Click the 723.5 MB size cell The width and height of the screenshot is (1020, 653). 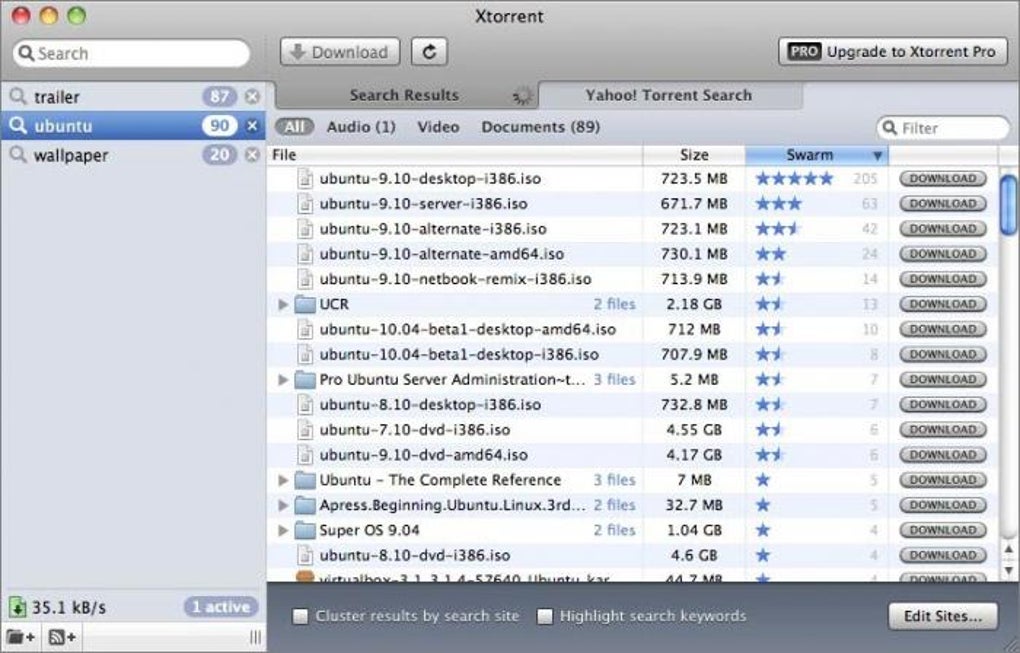coord(694,178)
